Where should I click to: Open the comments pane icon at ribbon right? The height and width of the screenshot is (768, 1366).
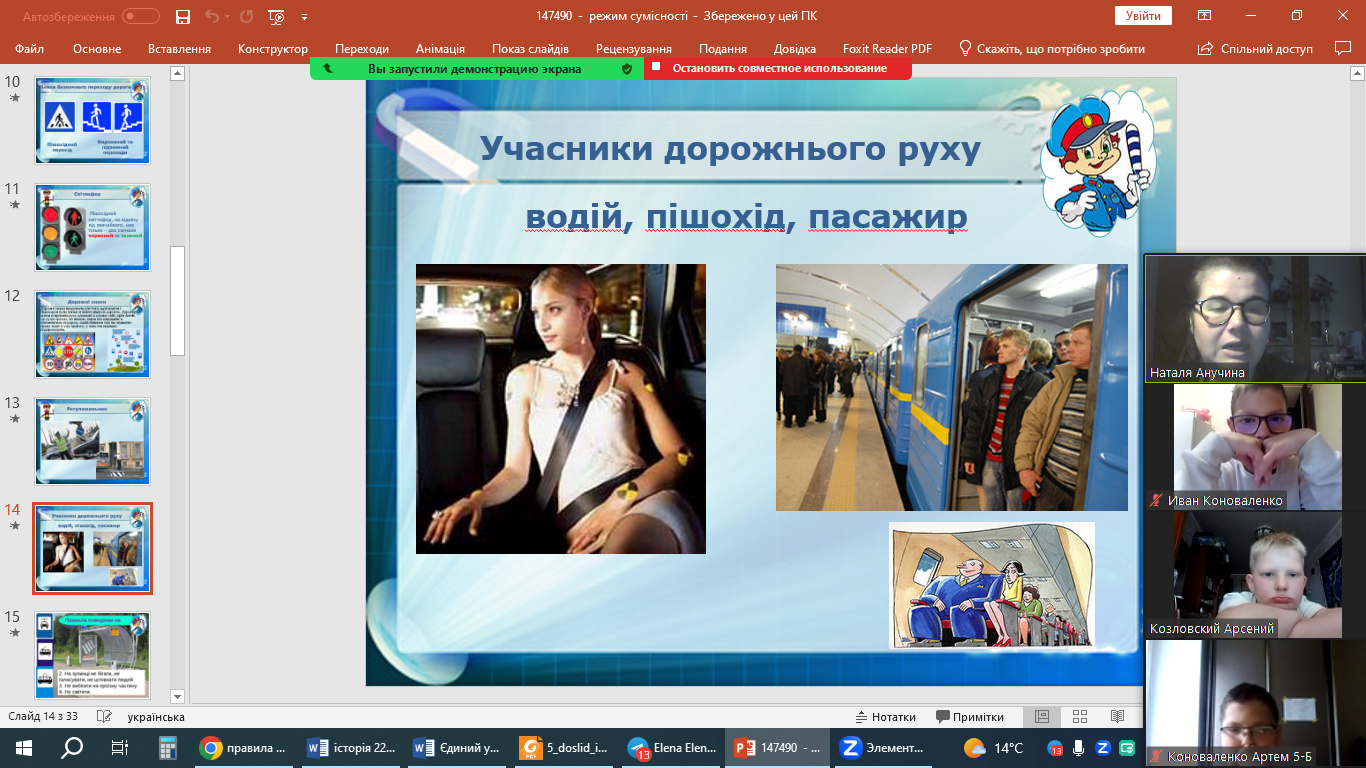1343,48
